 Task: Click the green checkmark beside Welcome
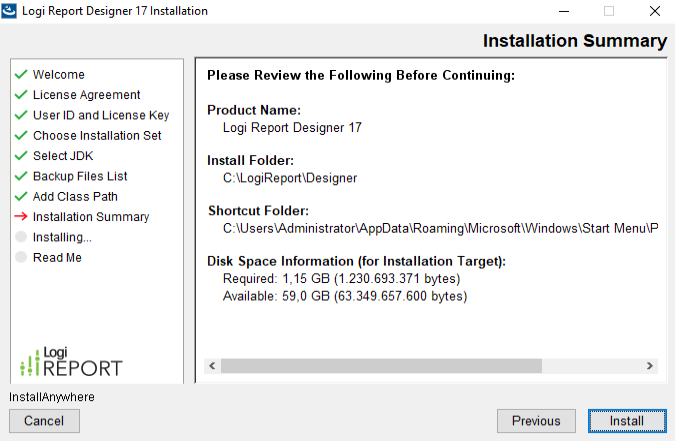(x=20, y=75)
